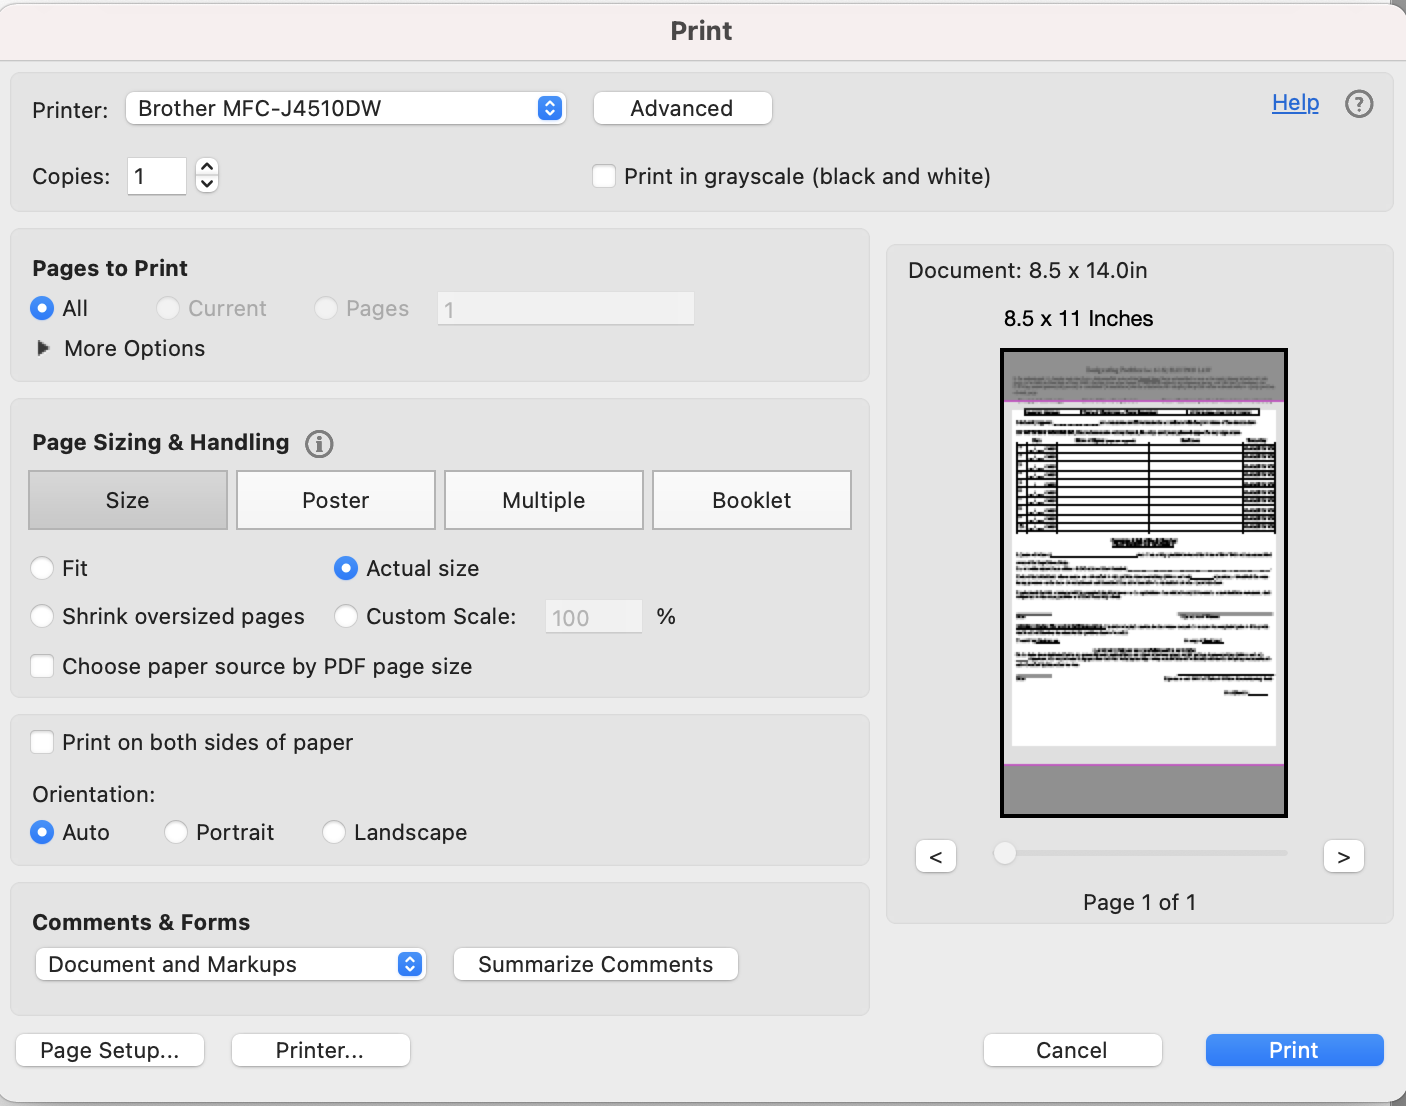This screenshot has height=1106, width=1406.
Task: Increase copies with the stepper arrows
Action: point(207,167)
